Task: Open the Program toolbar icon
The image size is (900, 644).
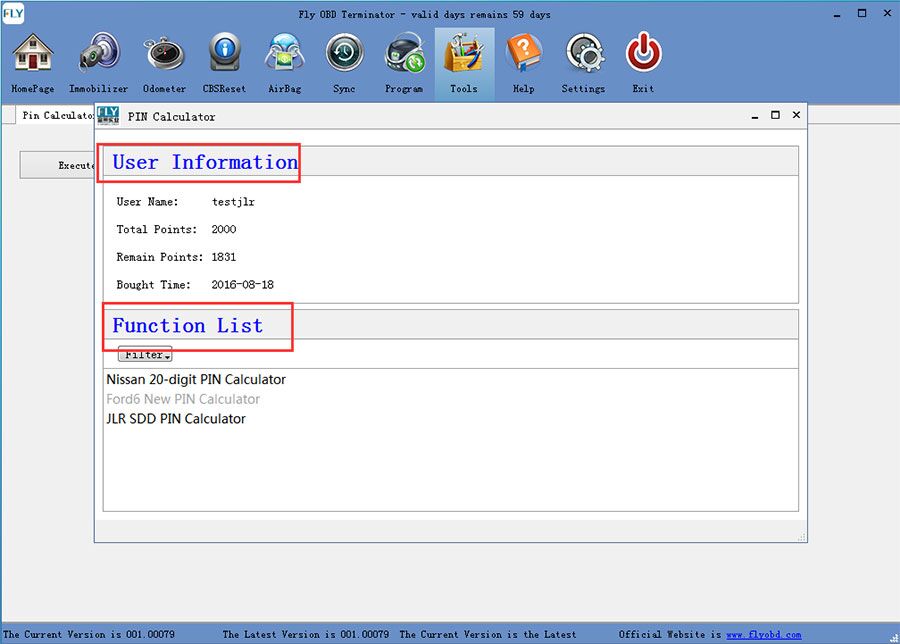Action: tap(404, 54)
